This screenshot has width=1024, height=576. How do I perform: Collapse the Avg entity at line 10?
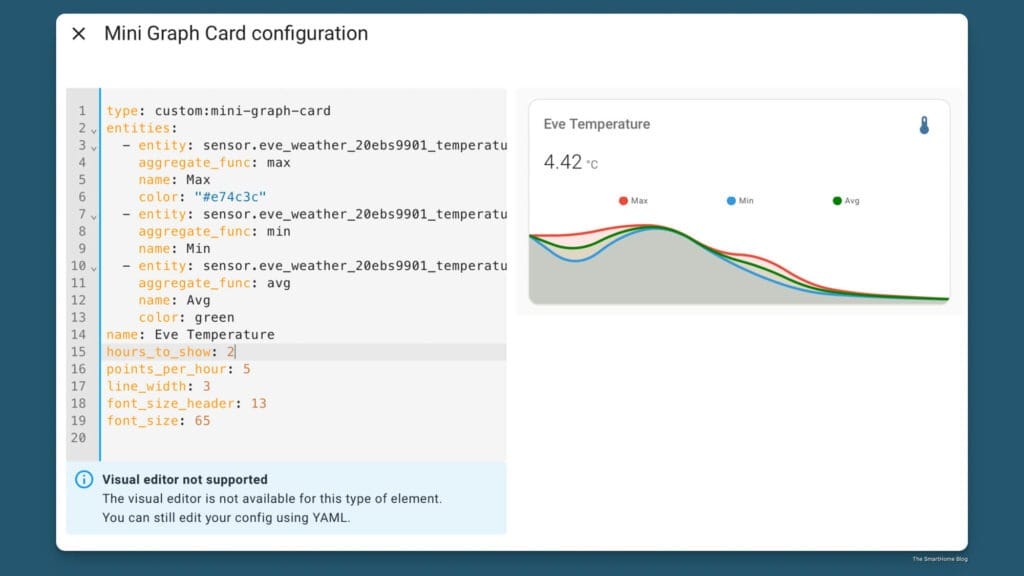pyautogui.click(x=92, y=266)
